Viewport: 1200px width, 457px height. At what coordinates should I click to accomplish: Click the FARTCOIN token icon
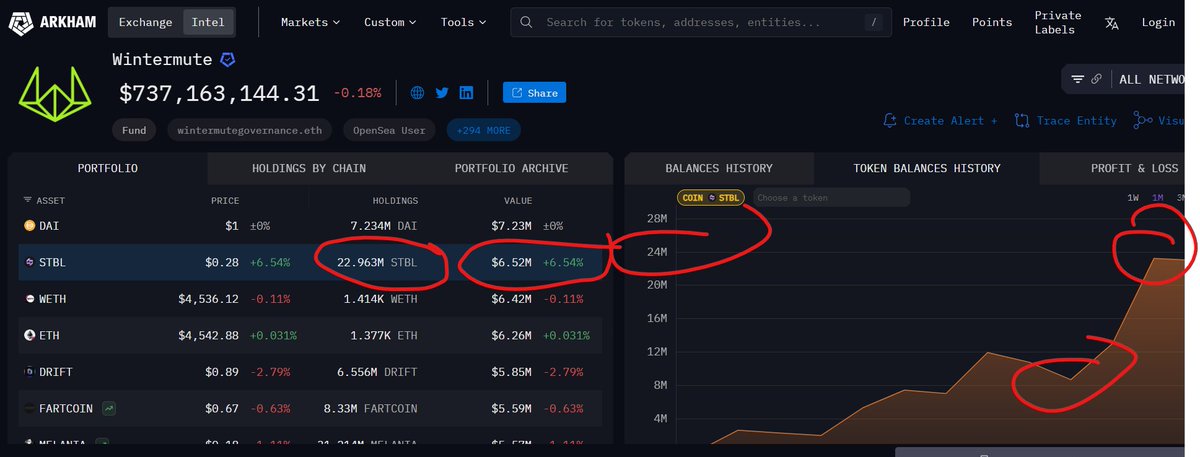pyautogui.click(x=28, y=408)
